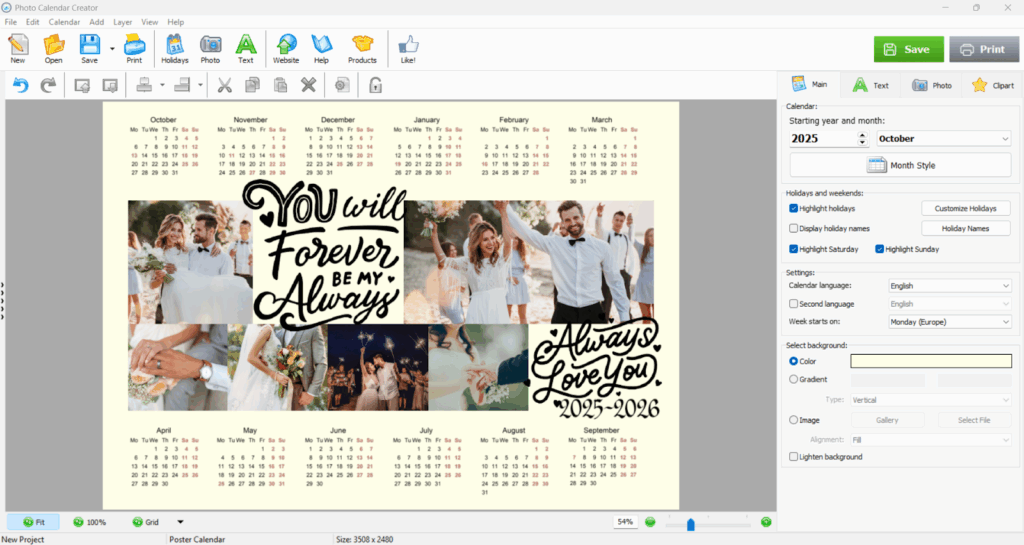The width and height of the screenshot is (1024, 545).
Task: Select the Gradient background radio button
Action: tap(794, 379)
